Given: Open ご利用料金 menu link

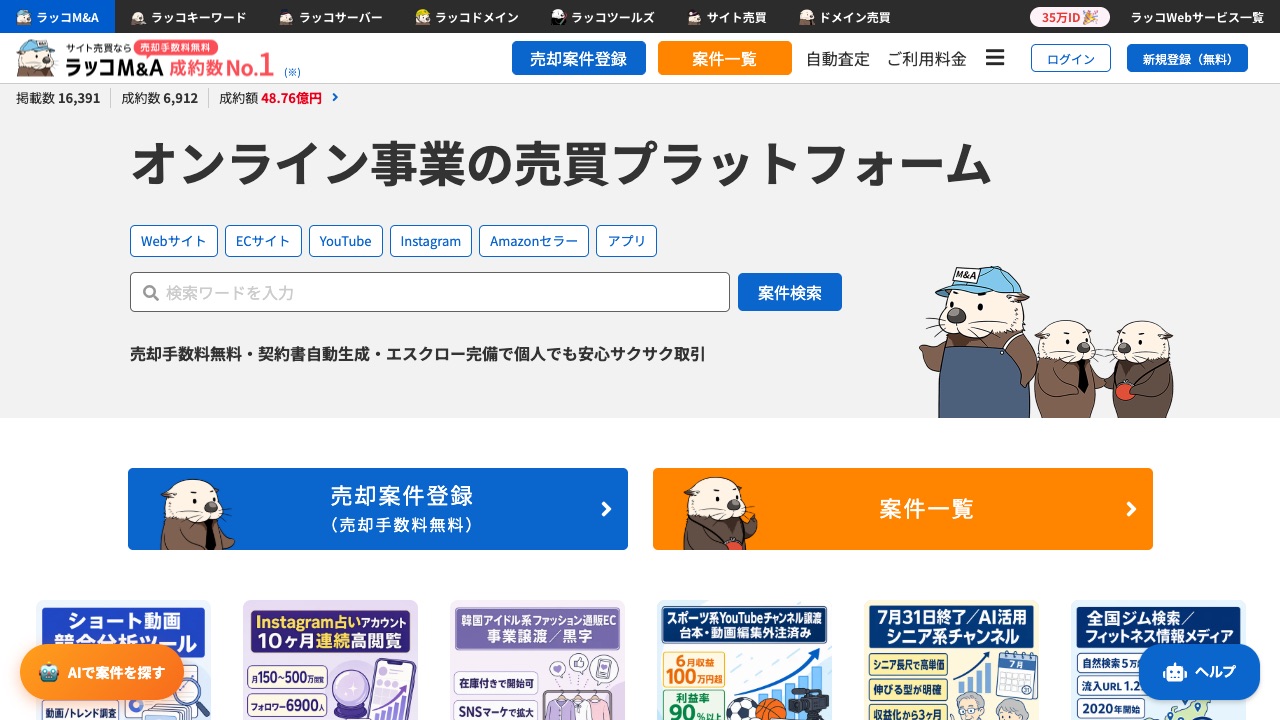Looking at the screenshot, I should click(x=927, y=58).
